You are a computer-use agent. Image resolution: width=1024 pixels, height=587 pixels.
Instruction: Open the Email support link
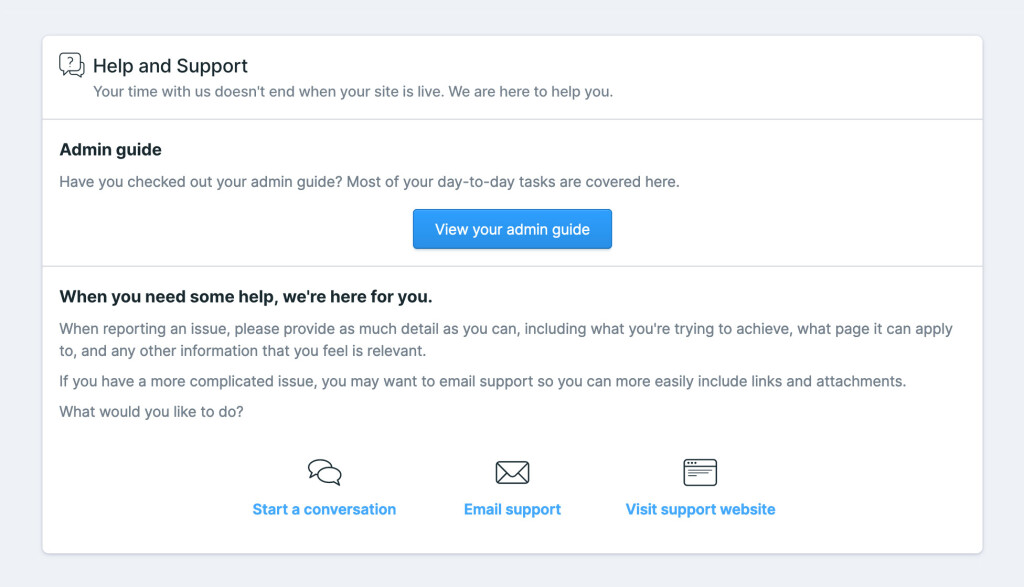pyautogui.click(x=512, y=509)
